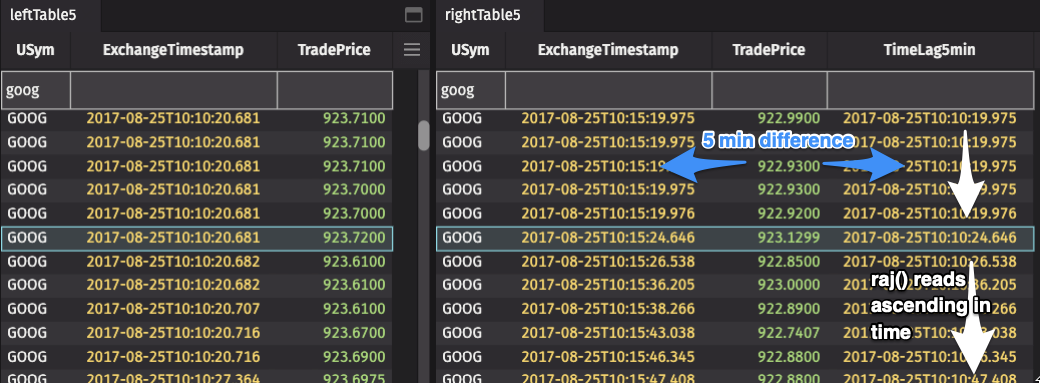Select the 922.8900 price cell in rightTable5
This screenshot has width=1040, height=383.
(789, 309)
